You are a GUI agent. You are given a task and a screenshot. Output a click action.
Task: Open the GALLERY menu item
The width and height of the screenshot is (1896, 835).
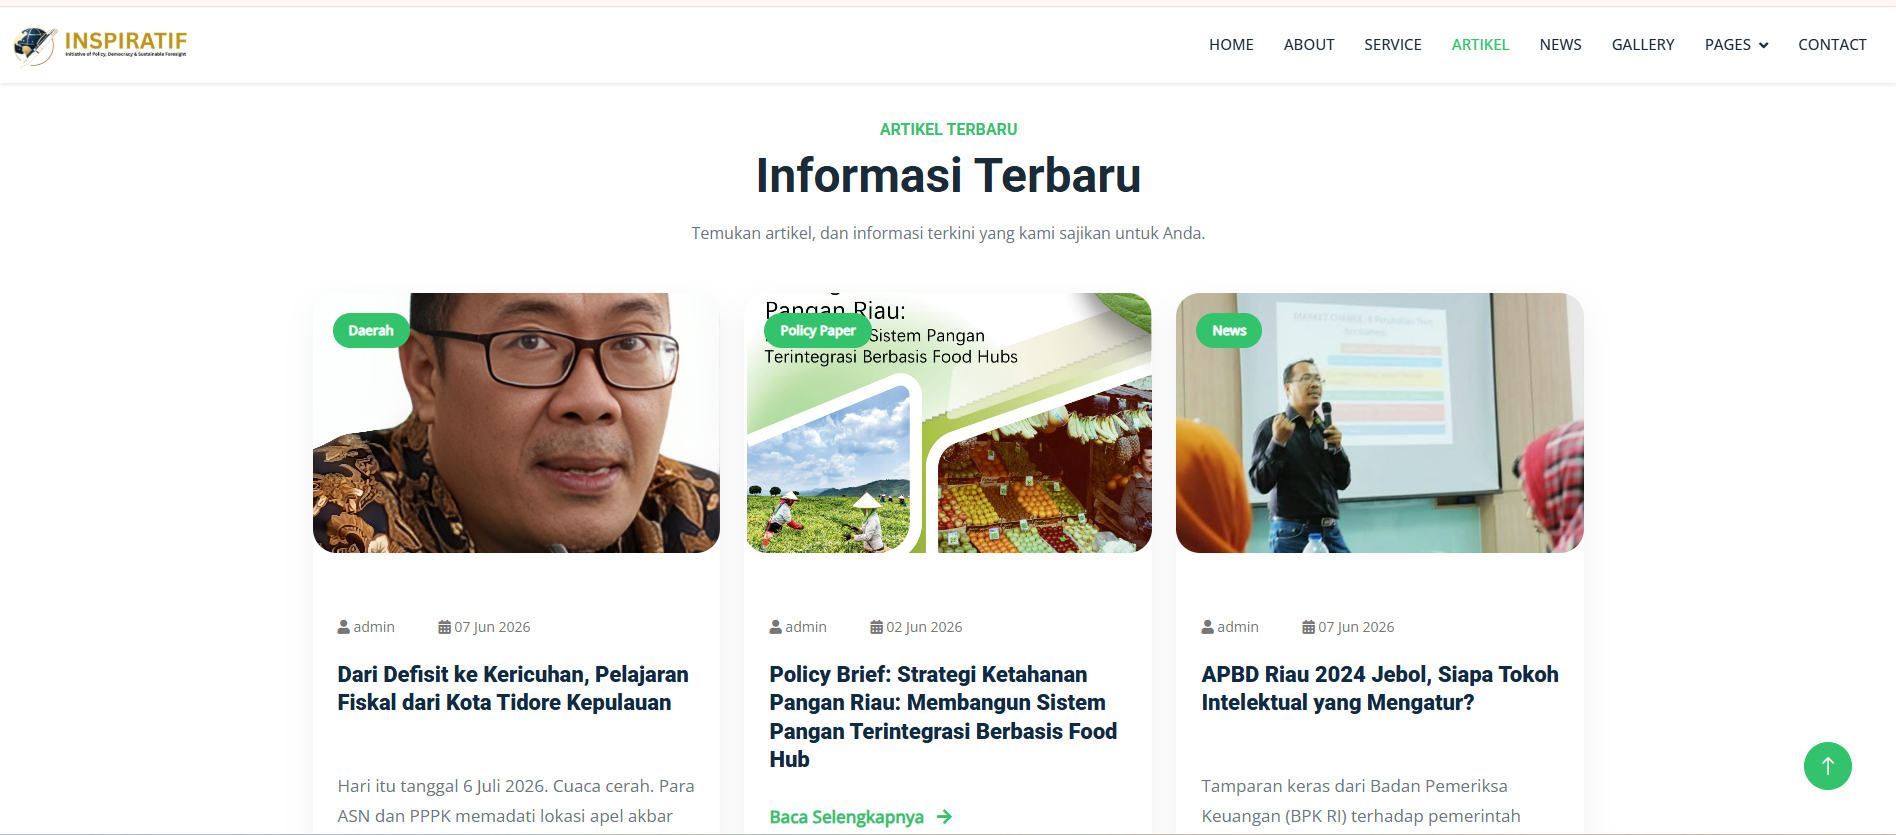pos(1643,45)
